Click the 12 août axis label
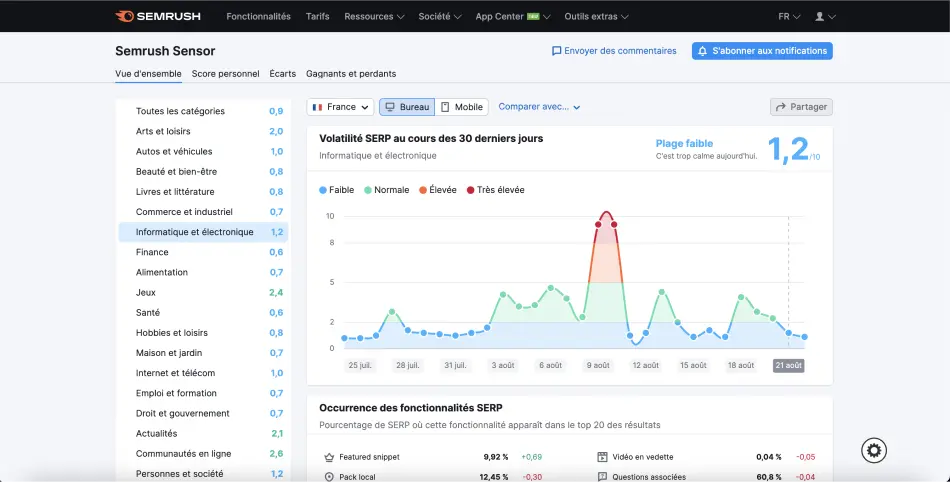Viewport: 950px width, 482px height. (646, 365)
